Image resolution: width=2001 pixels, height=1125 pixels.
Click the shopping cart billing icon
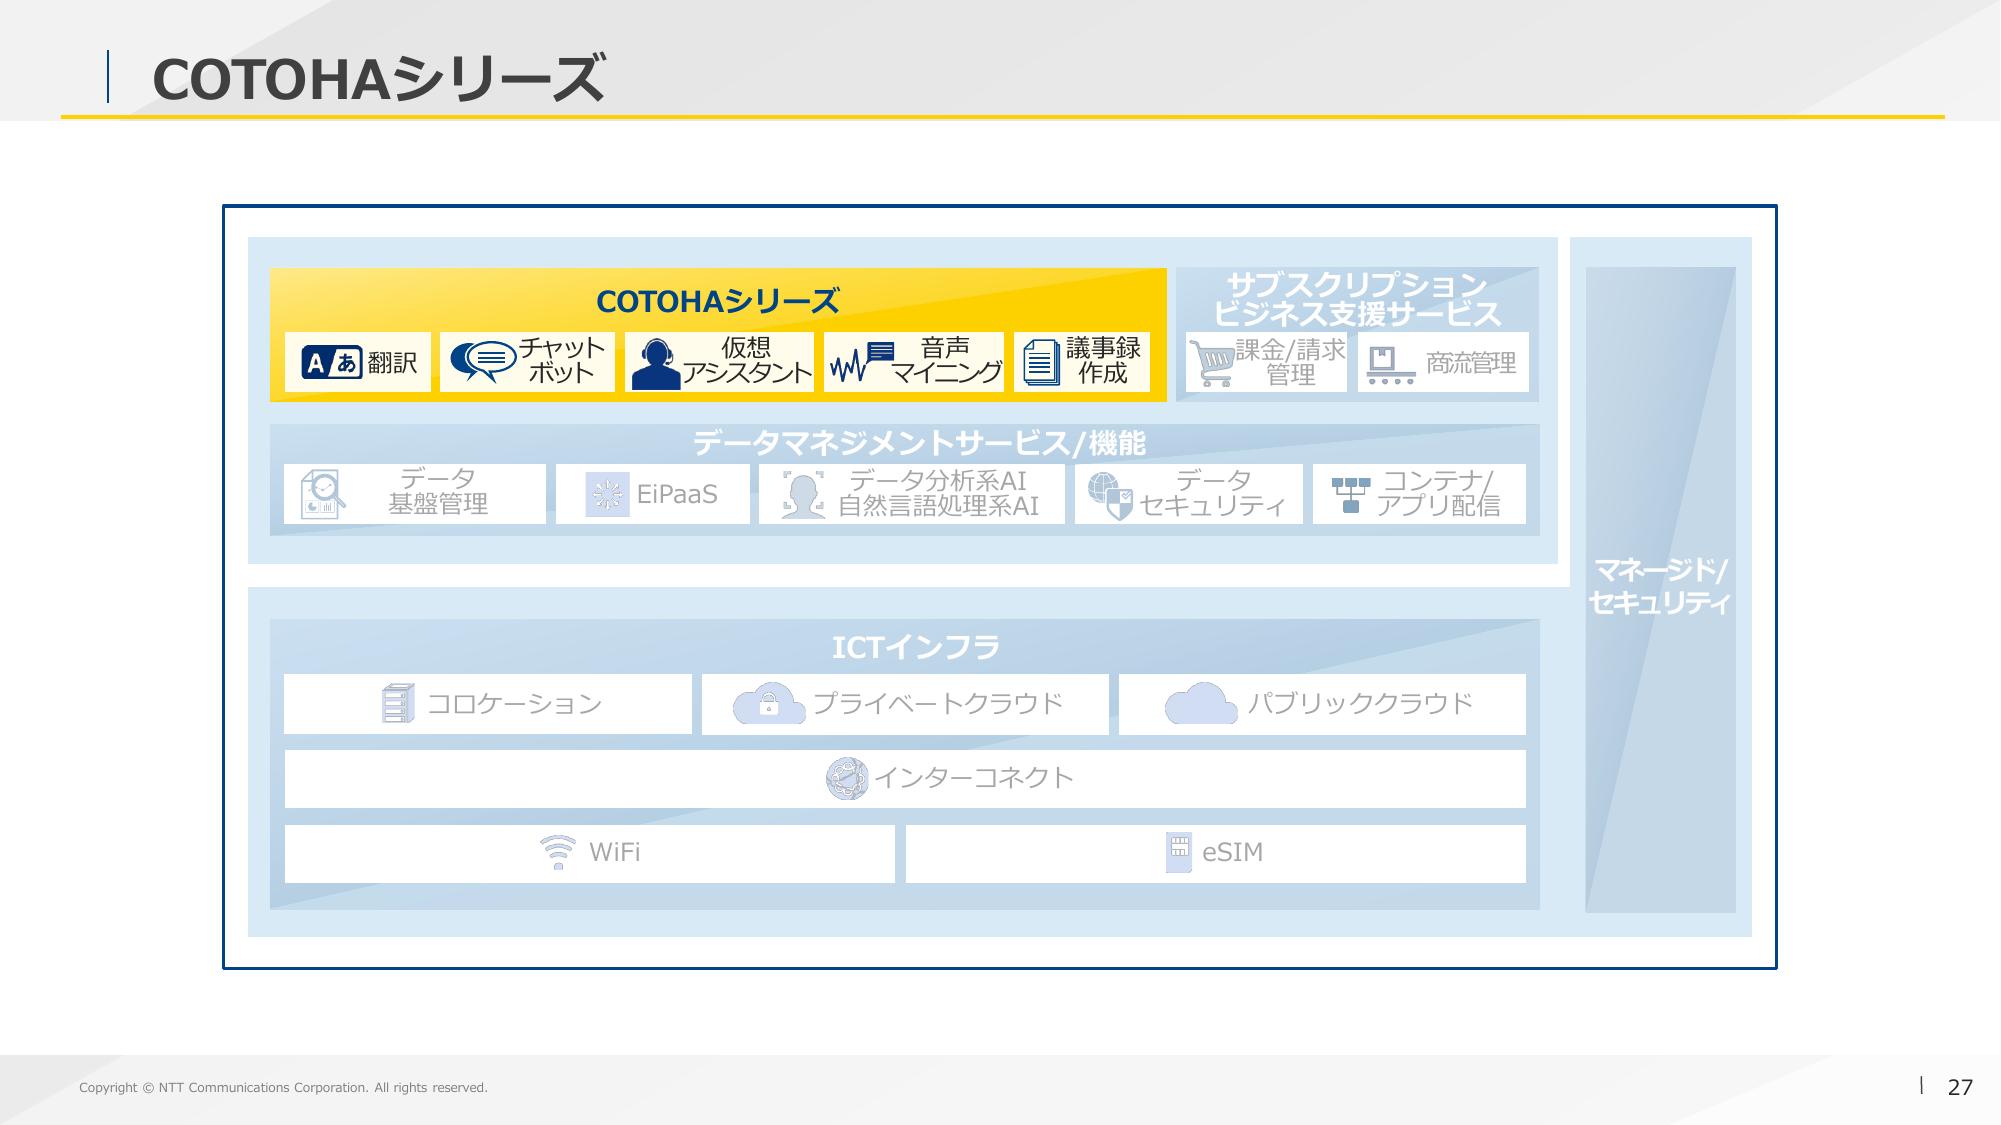(x=1212, y=363)
